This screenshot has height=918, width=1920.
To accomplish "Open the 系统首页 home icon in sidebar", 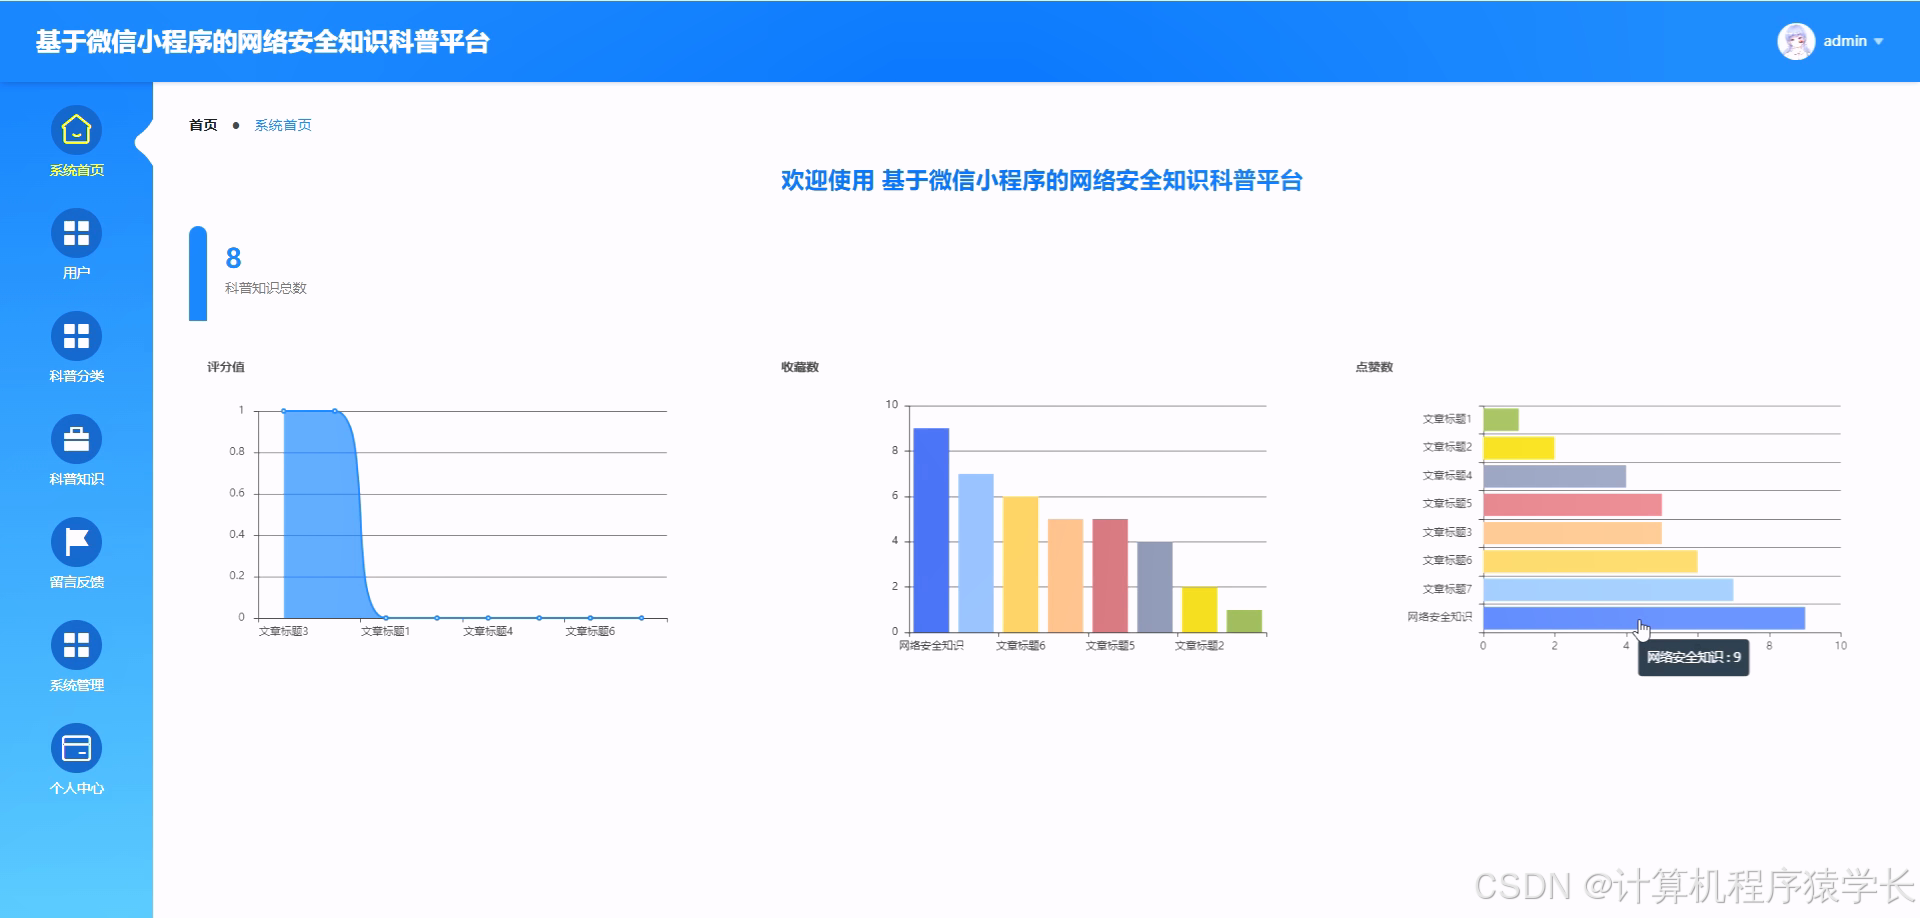I will pyautogui.click(x=75, y=130).
